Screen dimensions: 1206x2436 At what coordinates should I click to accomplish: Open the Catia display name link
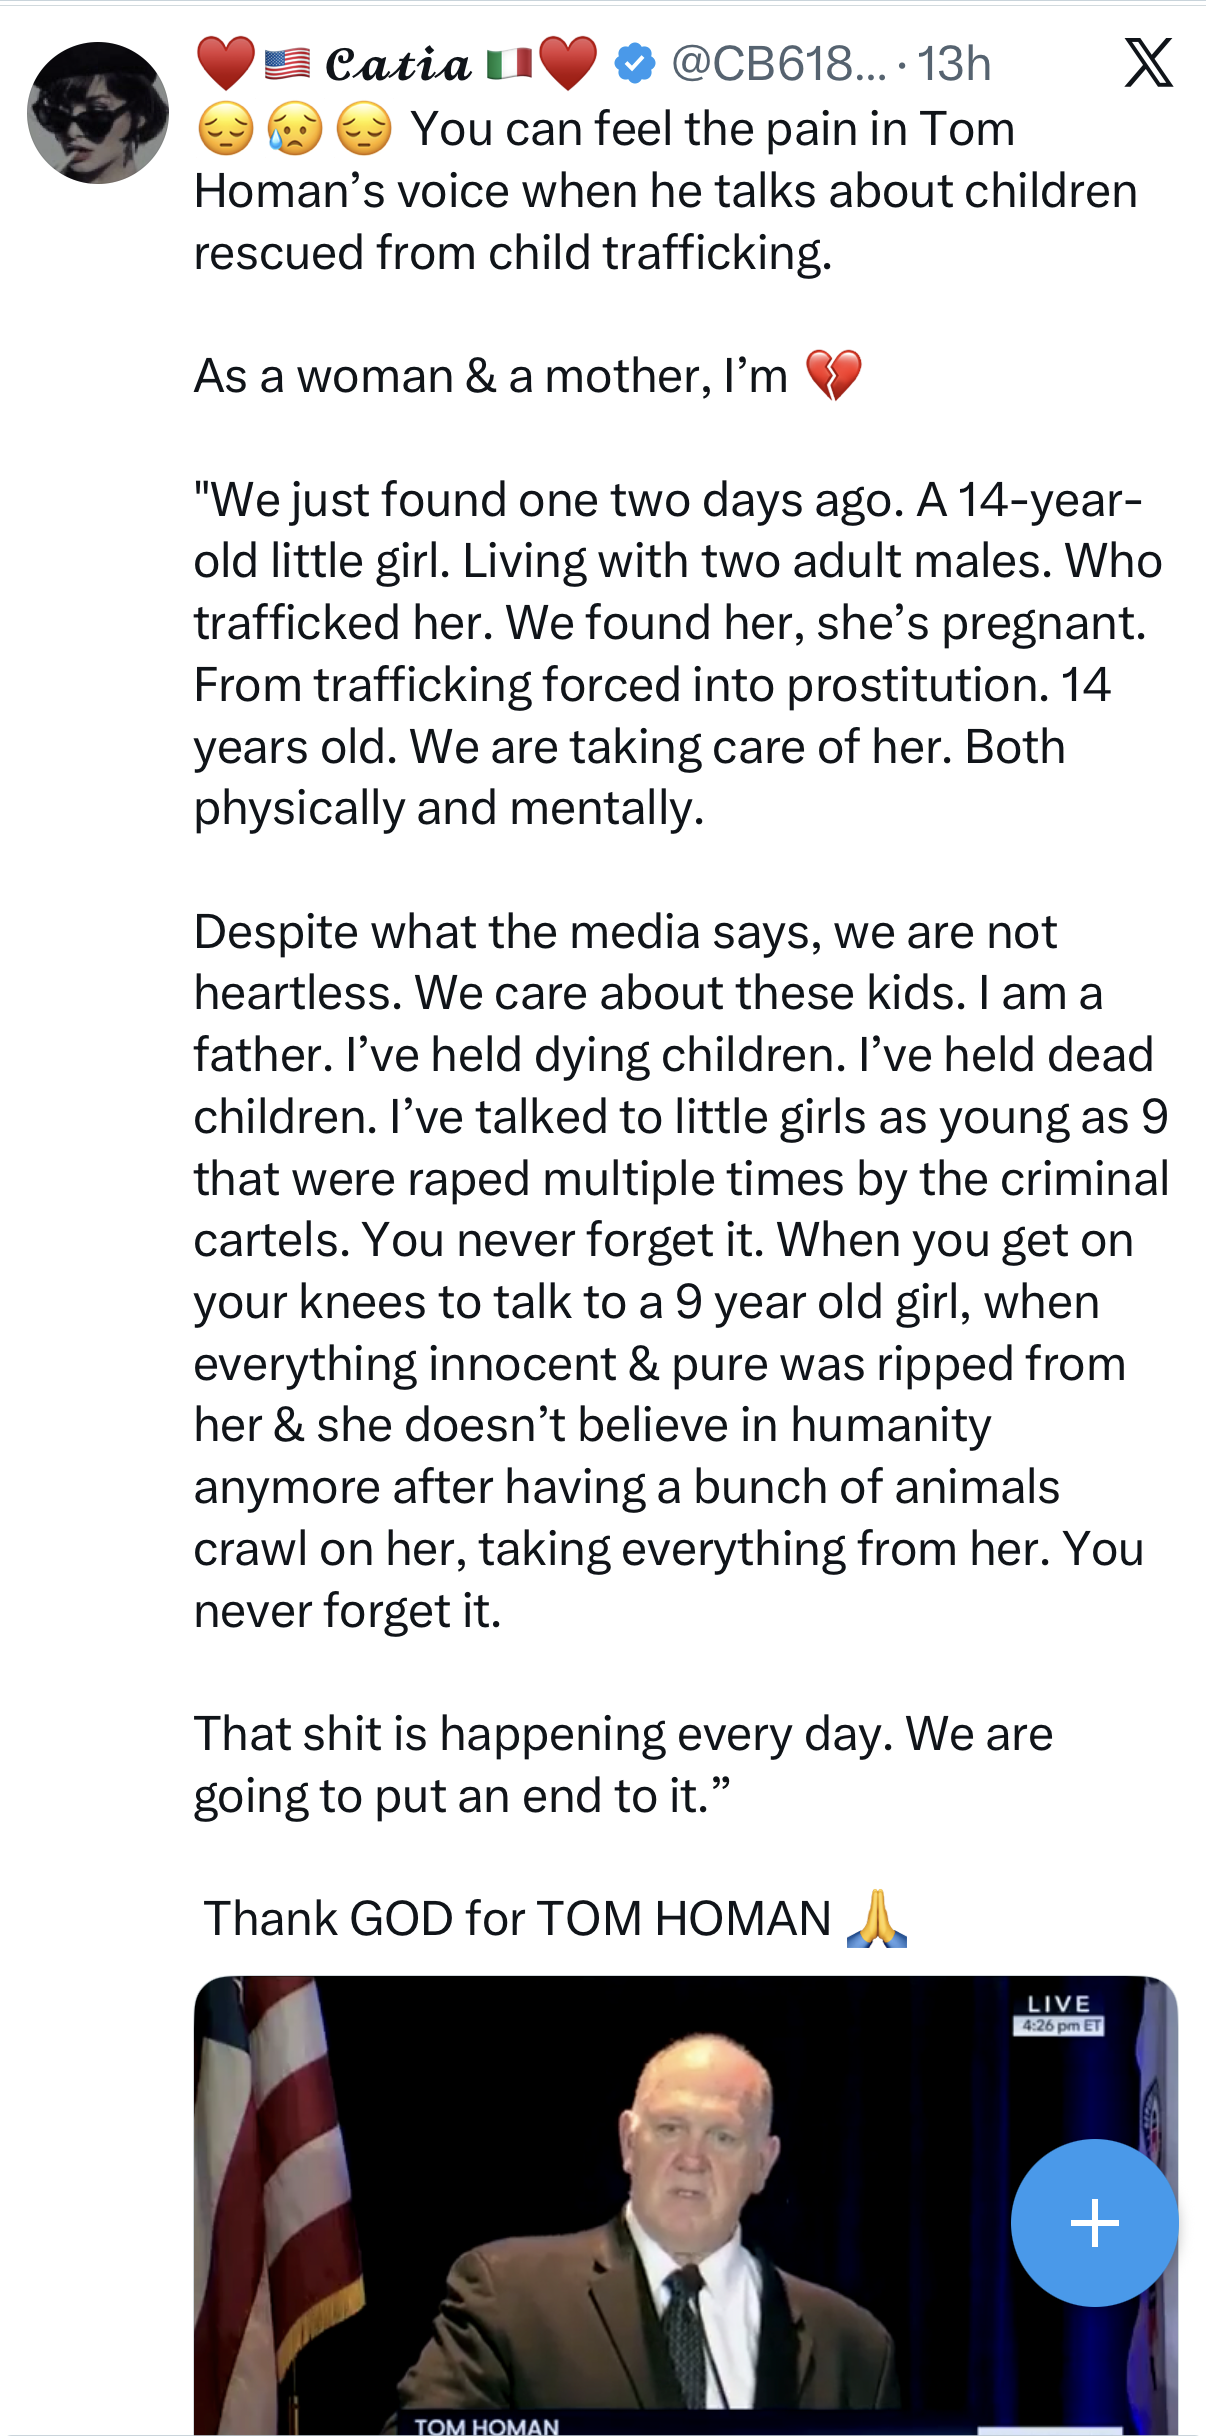pos(398,65)
